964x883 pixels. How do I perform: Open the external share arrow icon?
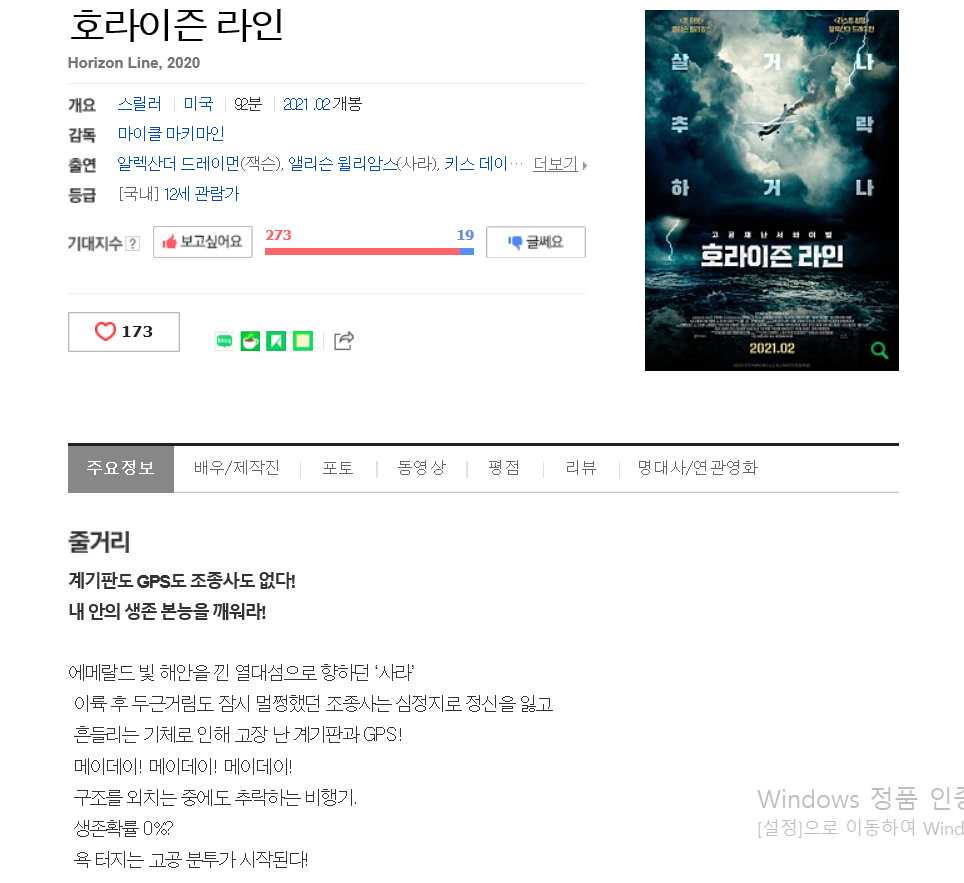click(344, 341)
